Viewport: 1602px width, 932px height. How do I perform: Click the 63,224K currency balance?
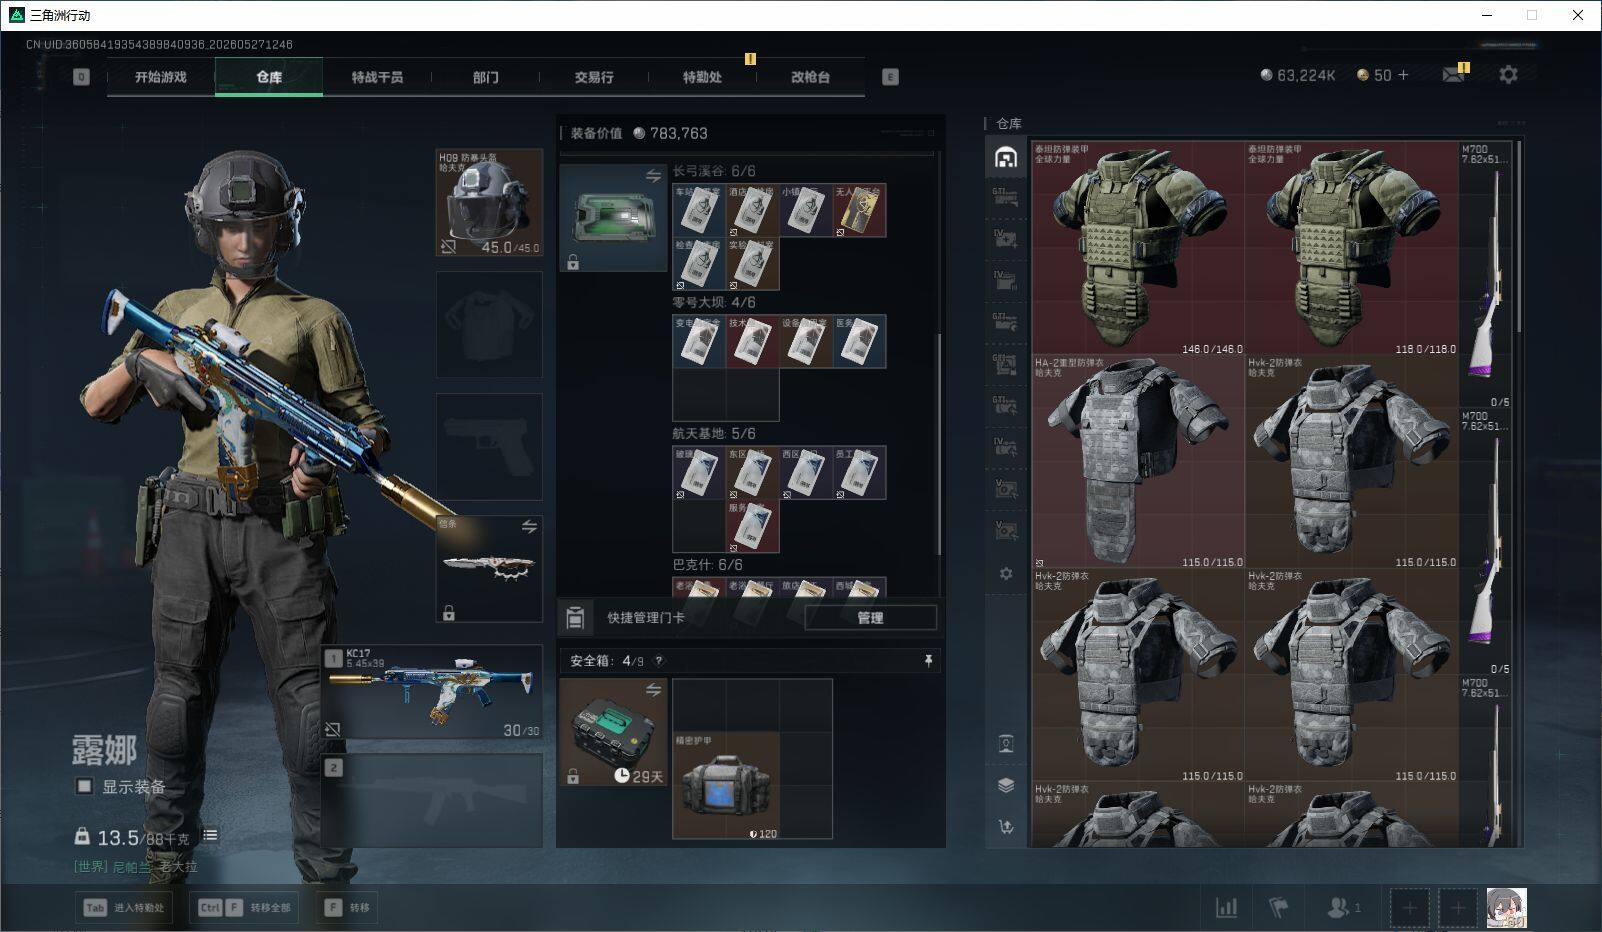point(1298,75)
